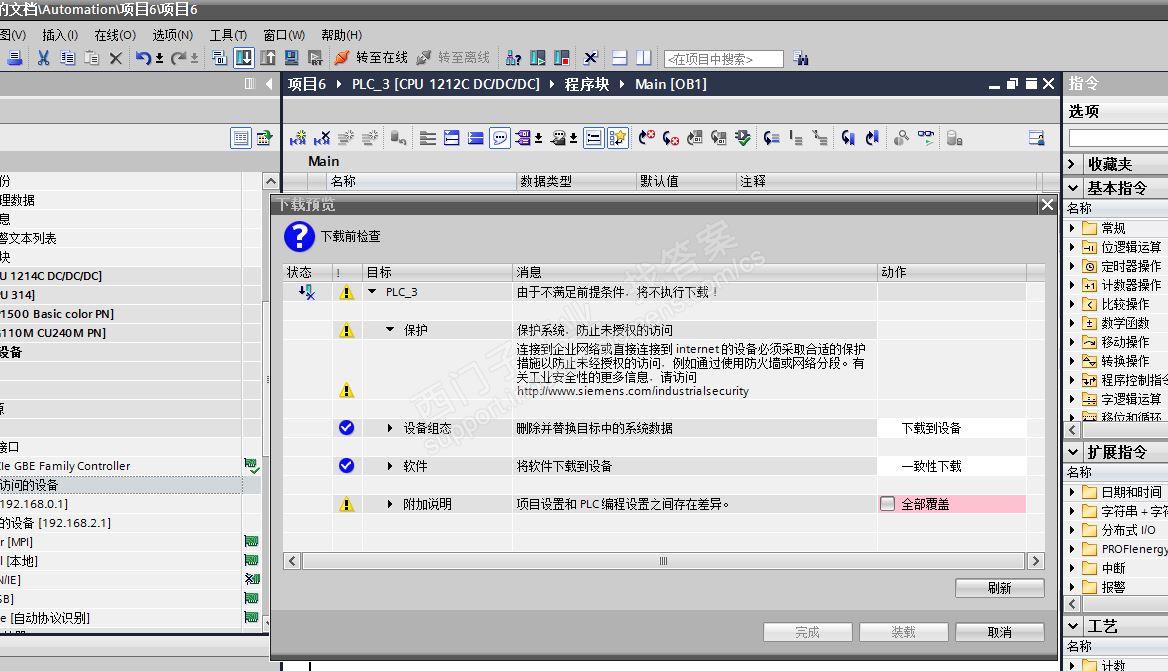
Task: Click the binoculars search icon
Action: [801, 58]
